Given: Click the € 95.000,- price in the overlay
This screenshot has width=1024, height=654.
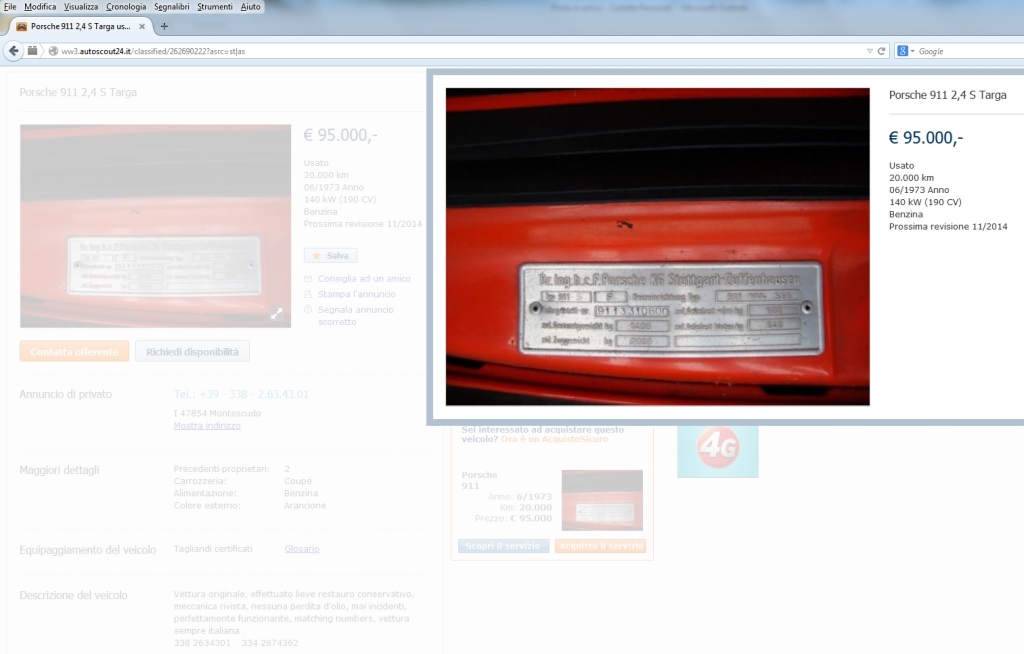Looking at the screenshot, I should [926, 137].
